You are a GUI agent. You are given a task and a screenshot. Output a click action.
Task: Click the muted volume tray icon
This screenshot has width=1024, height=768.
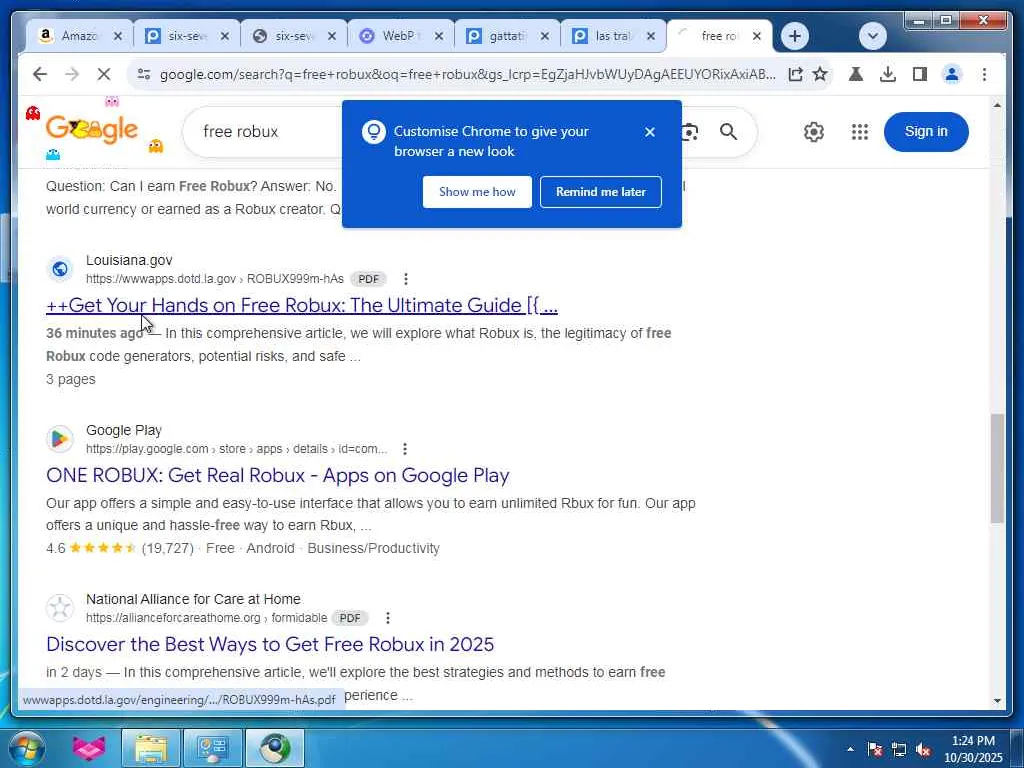923,749
